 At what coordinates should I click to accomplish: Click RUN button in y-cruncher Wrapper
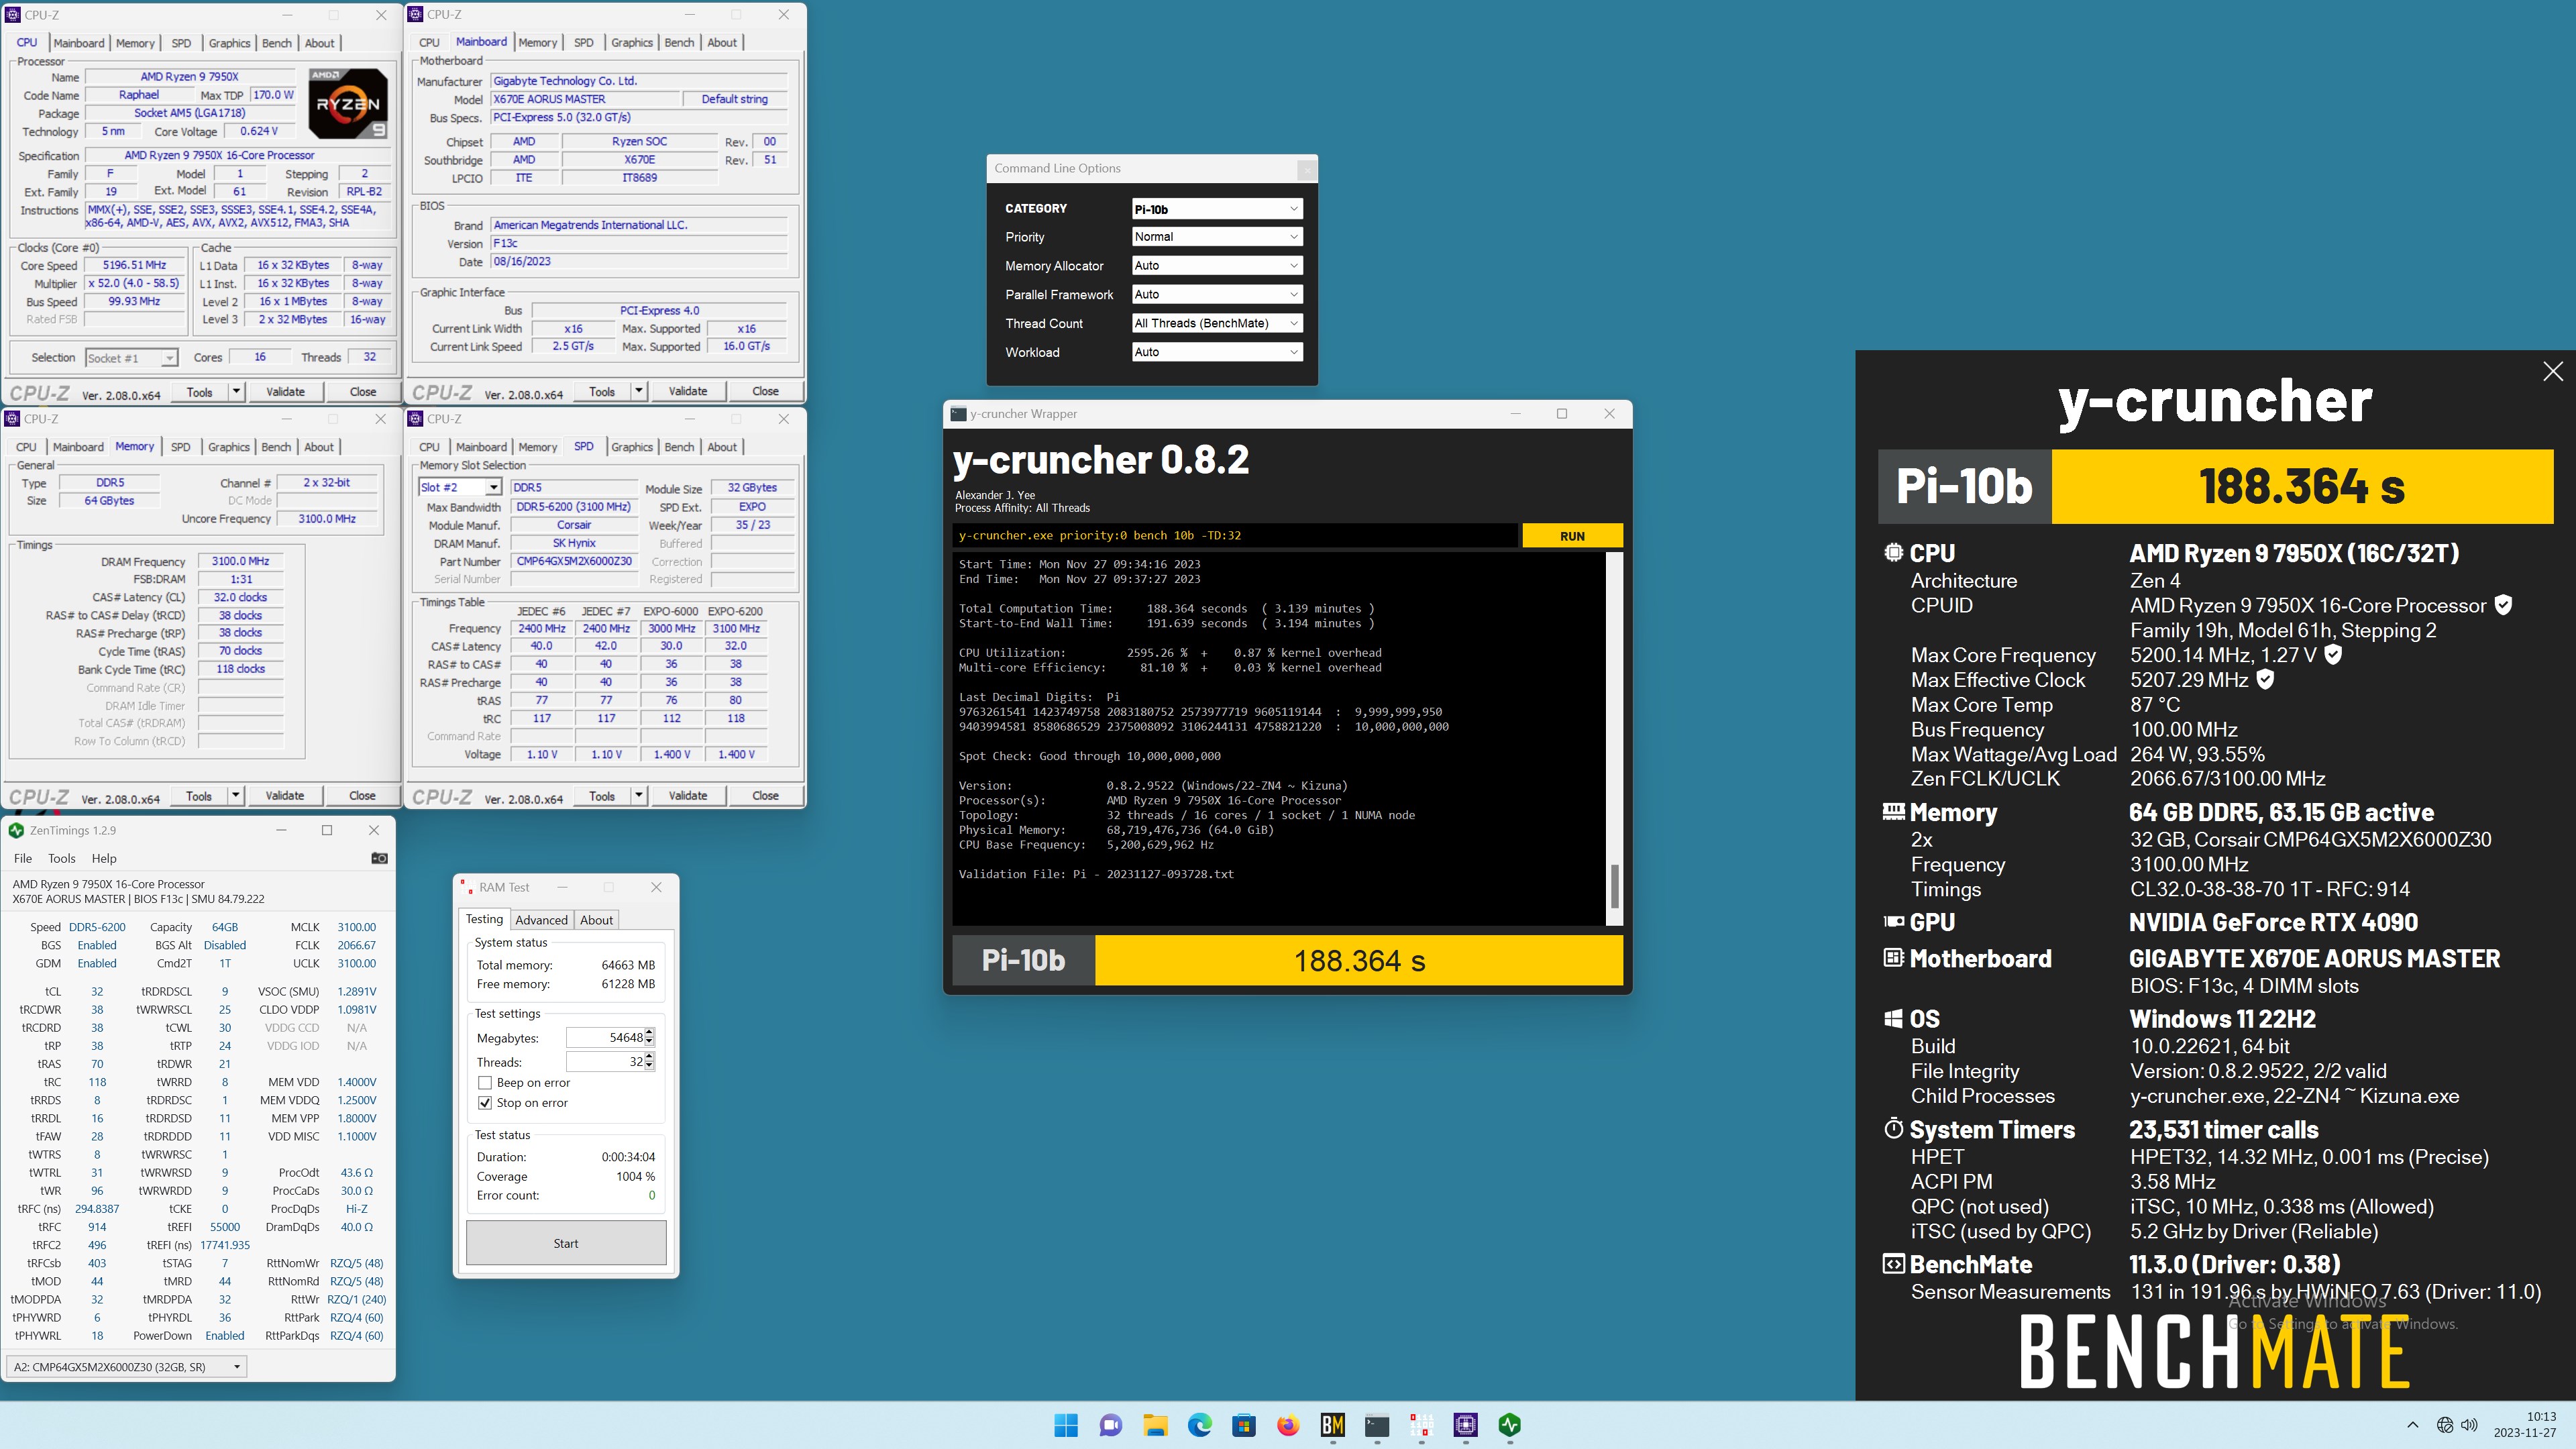coord(1572,536)
